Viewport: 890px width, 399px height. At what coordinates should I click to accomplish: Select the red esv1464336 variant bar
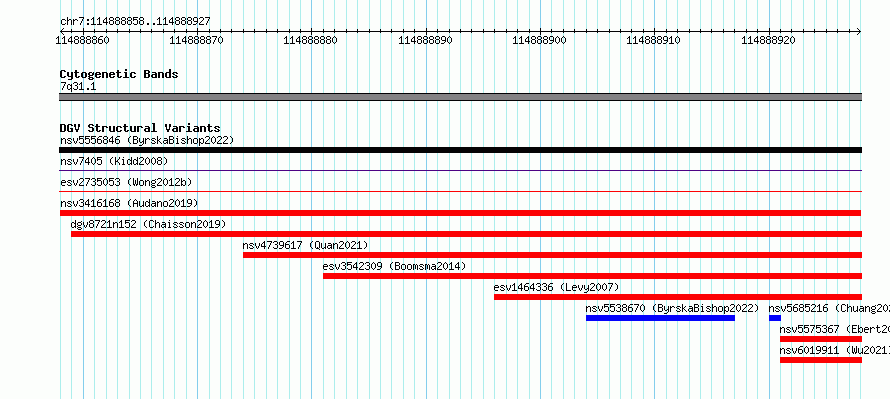coord(678,297)
